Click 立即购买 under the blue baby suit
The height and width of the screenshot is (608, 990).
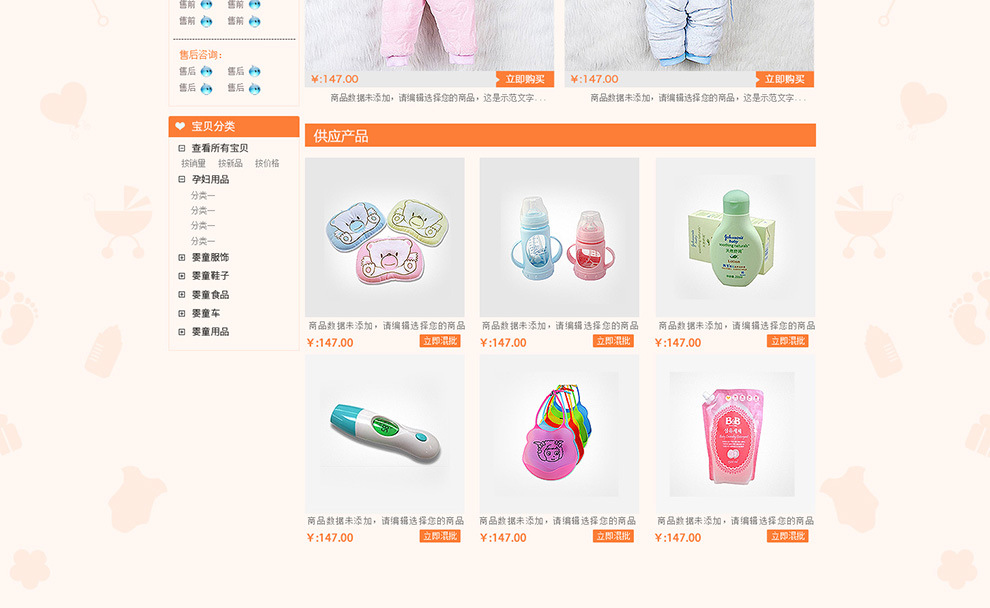pyautogui.click(x=784, y=79)
